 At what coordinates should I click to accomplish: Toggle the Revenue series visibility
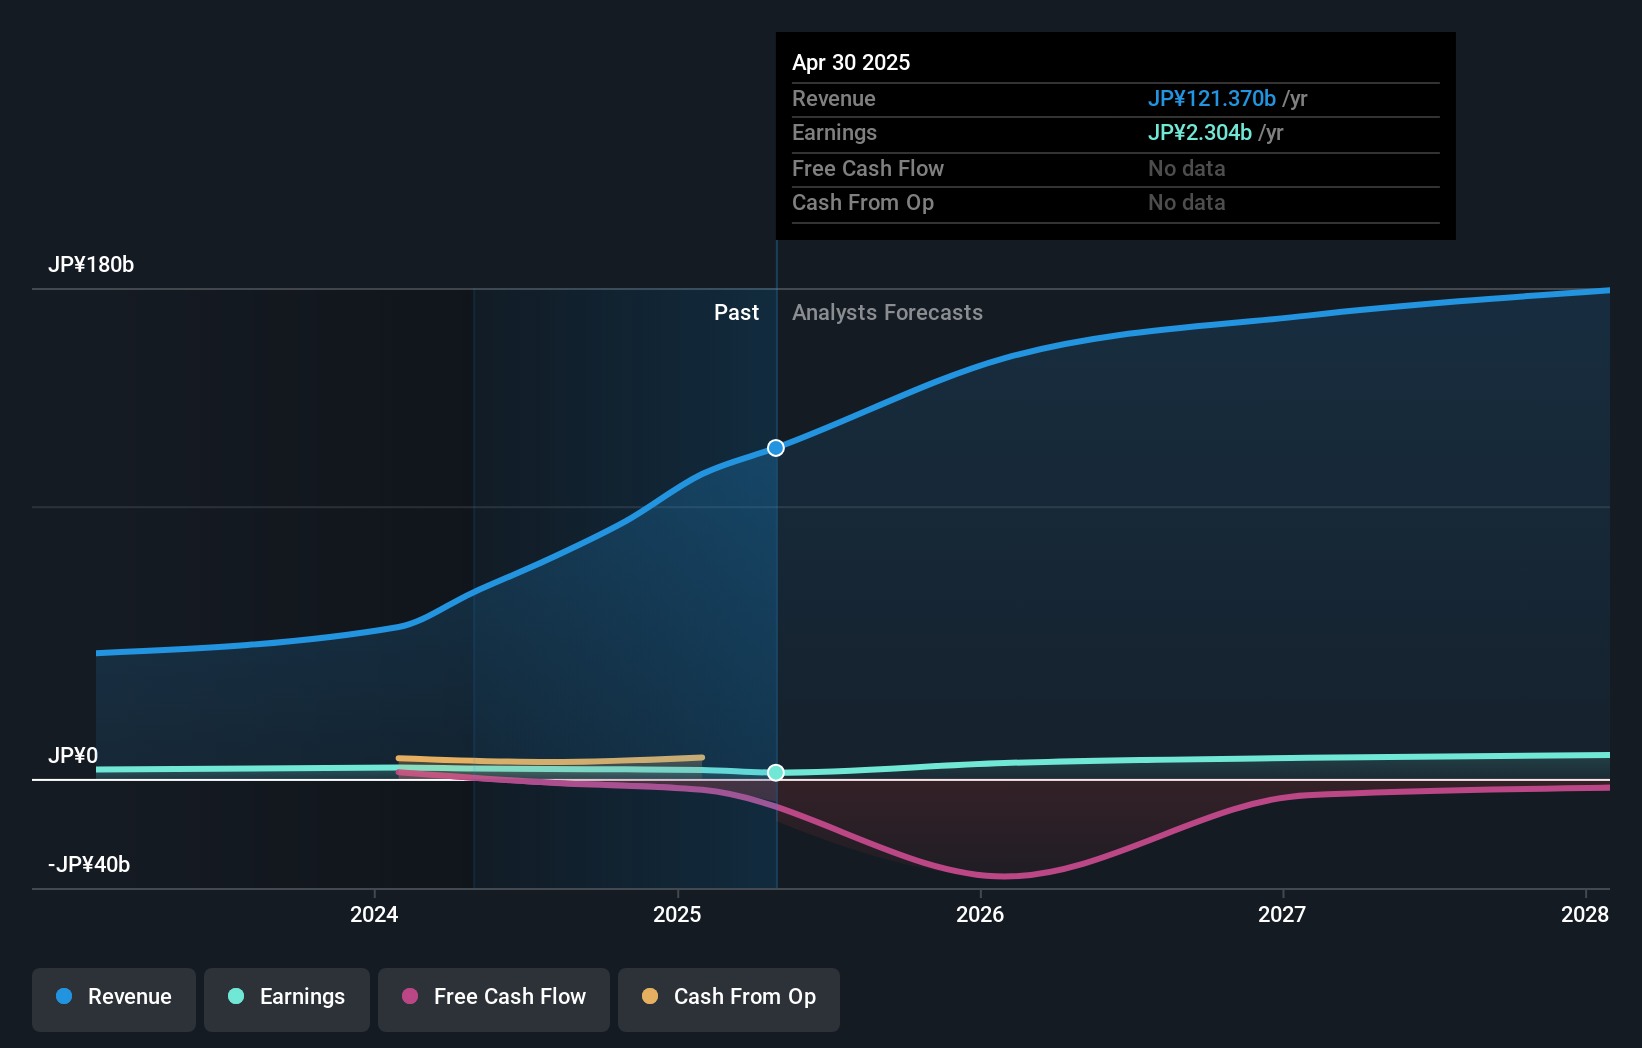[x=113, y=998]
